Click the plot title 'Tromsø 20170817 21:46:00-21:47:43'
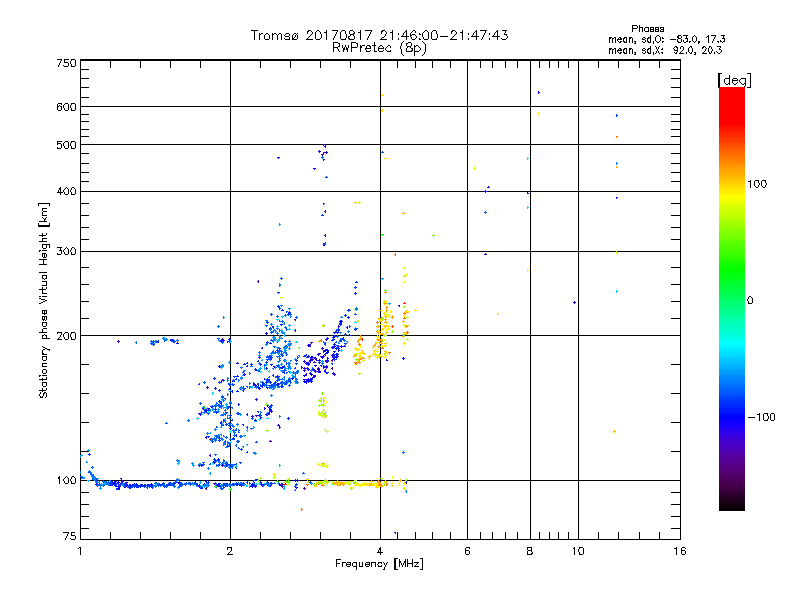This screenshot has height=600, width=800. [x=379, y=35]
